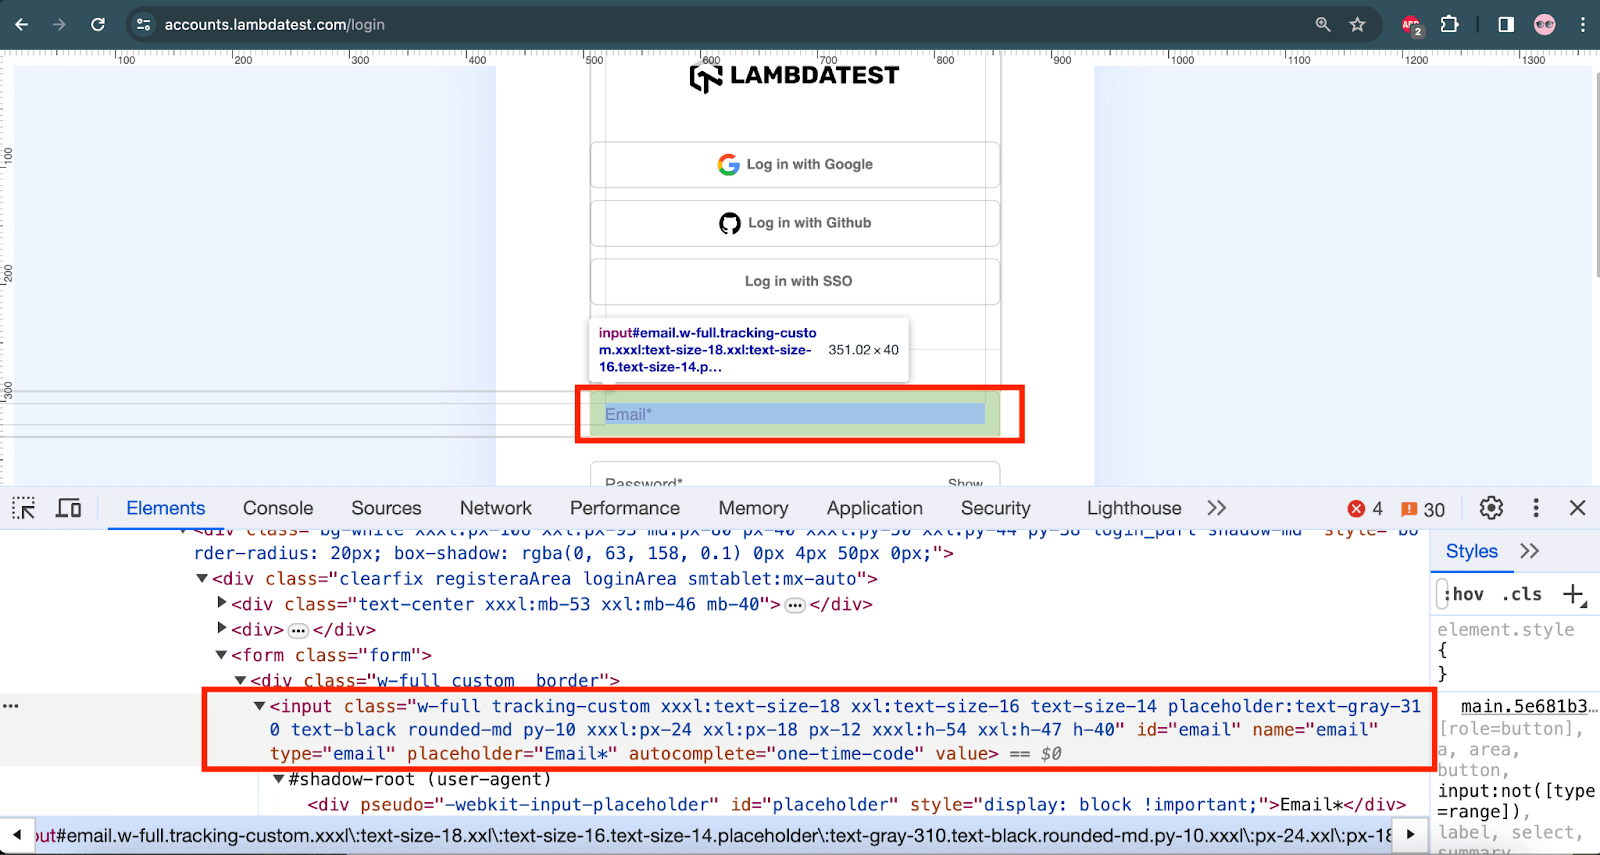Click Log in with Google button

pyautogui.click(x=795, y=165)
